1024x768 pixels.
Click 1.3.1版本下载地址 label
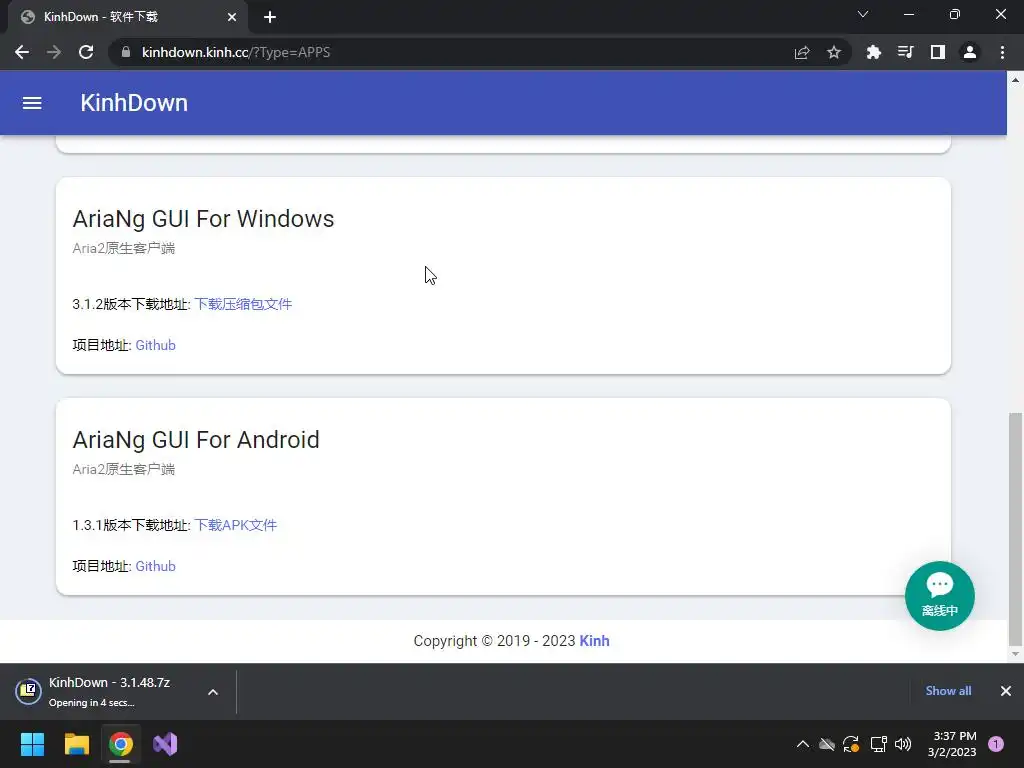pyautogui.click(x=131, y=526)
